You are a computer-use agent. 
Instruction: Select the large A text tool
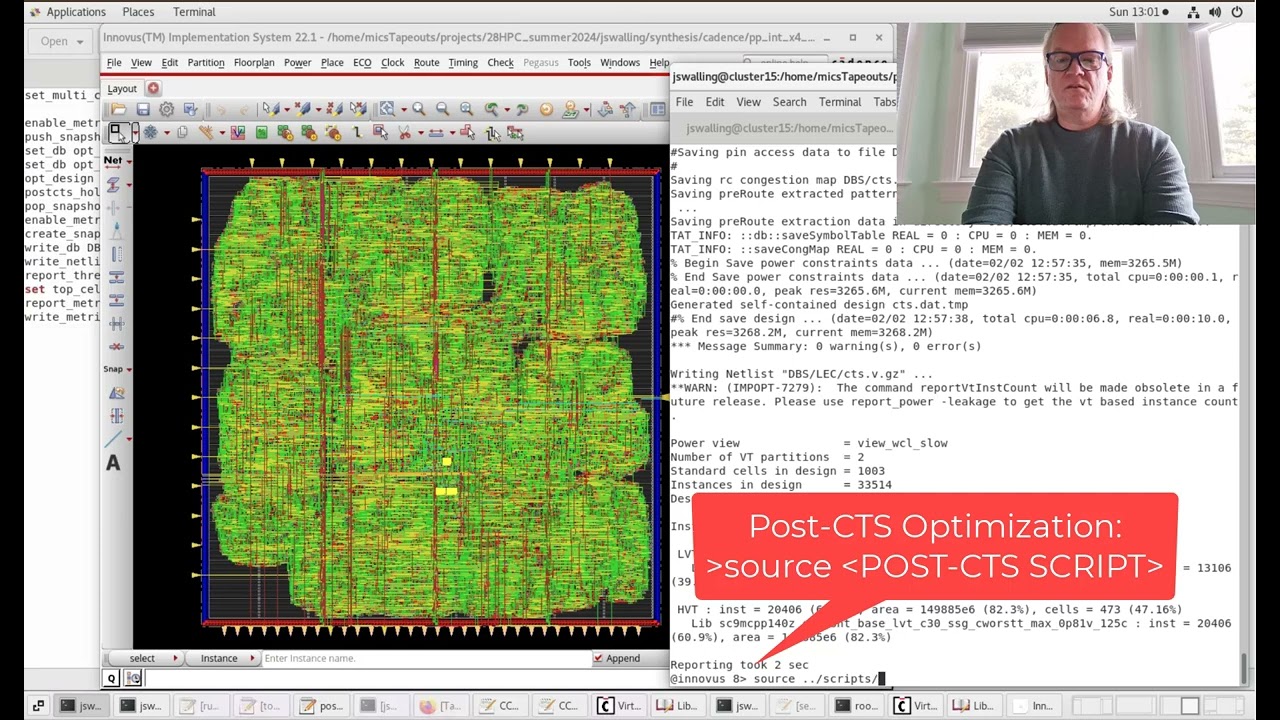[113, 463]
